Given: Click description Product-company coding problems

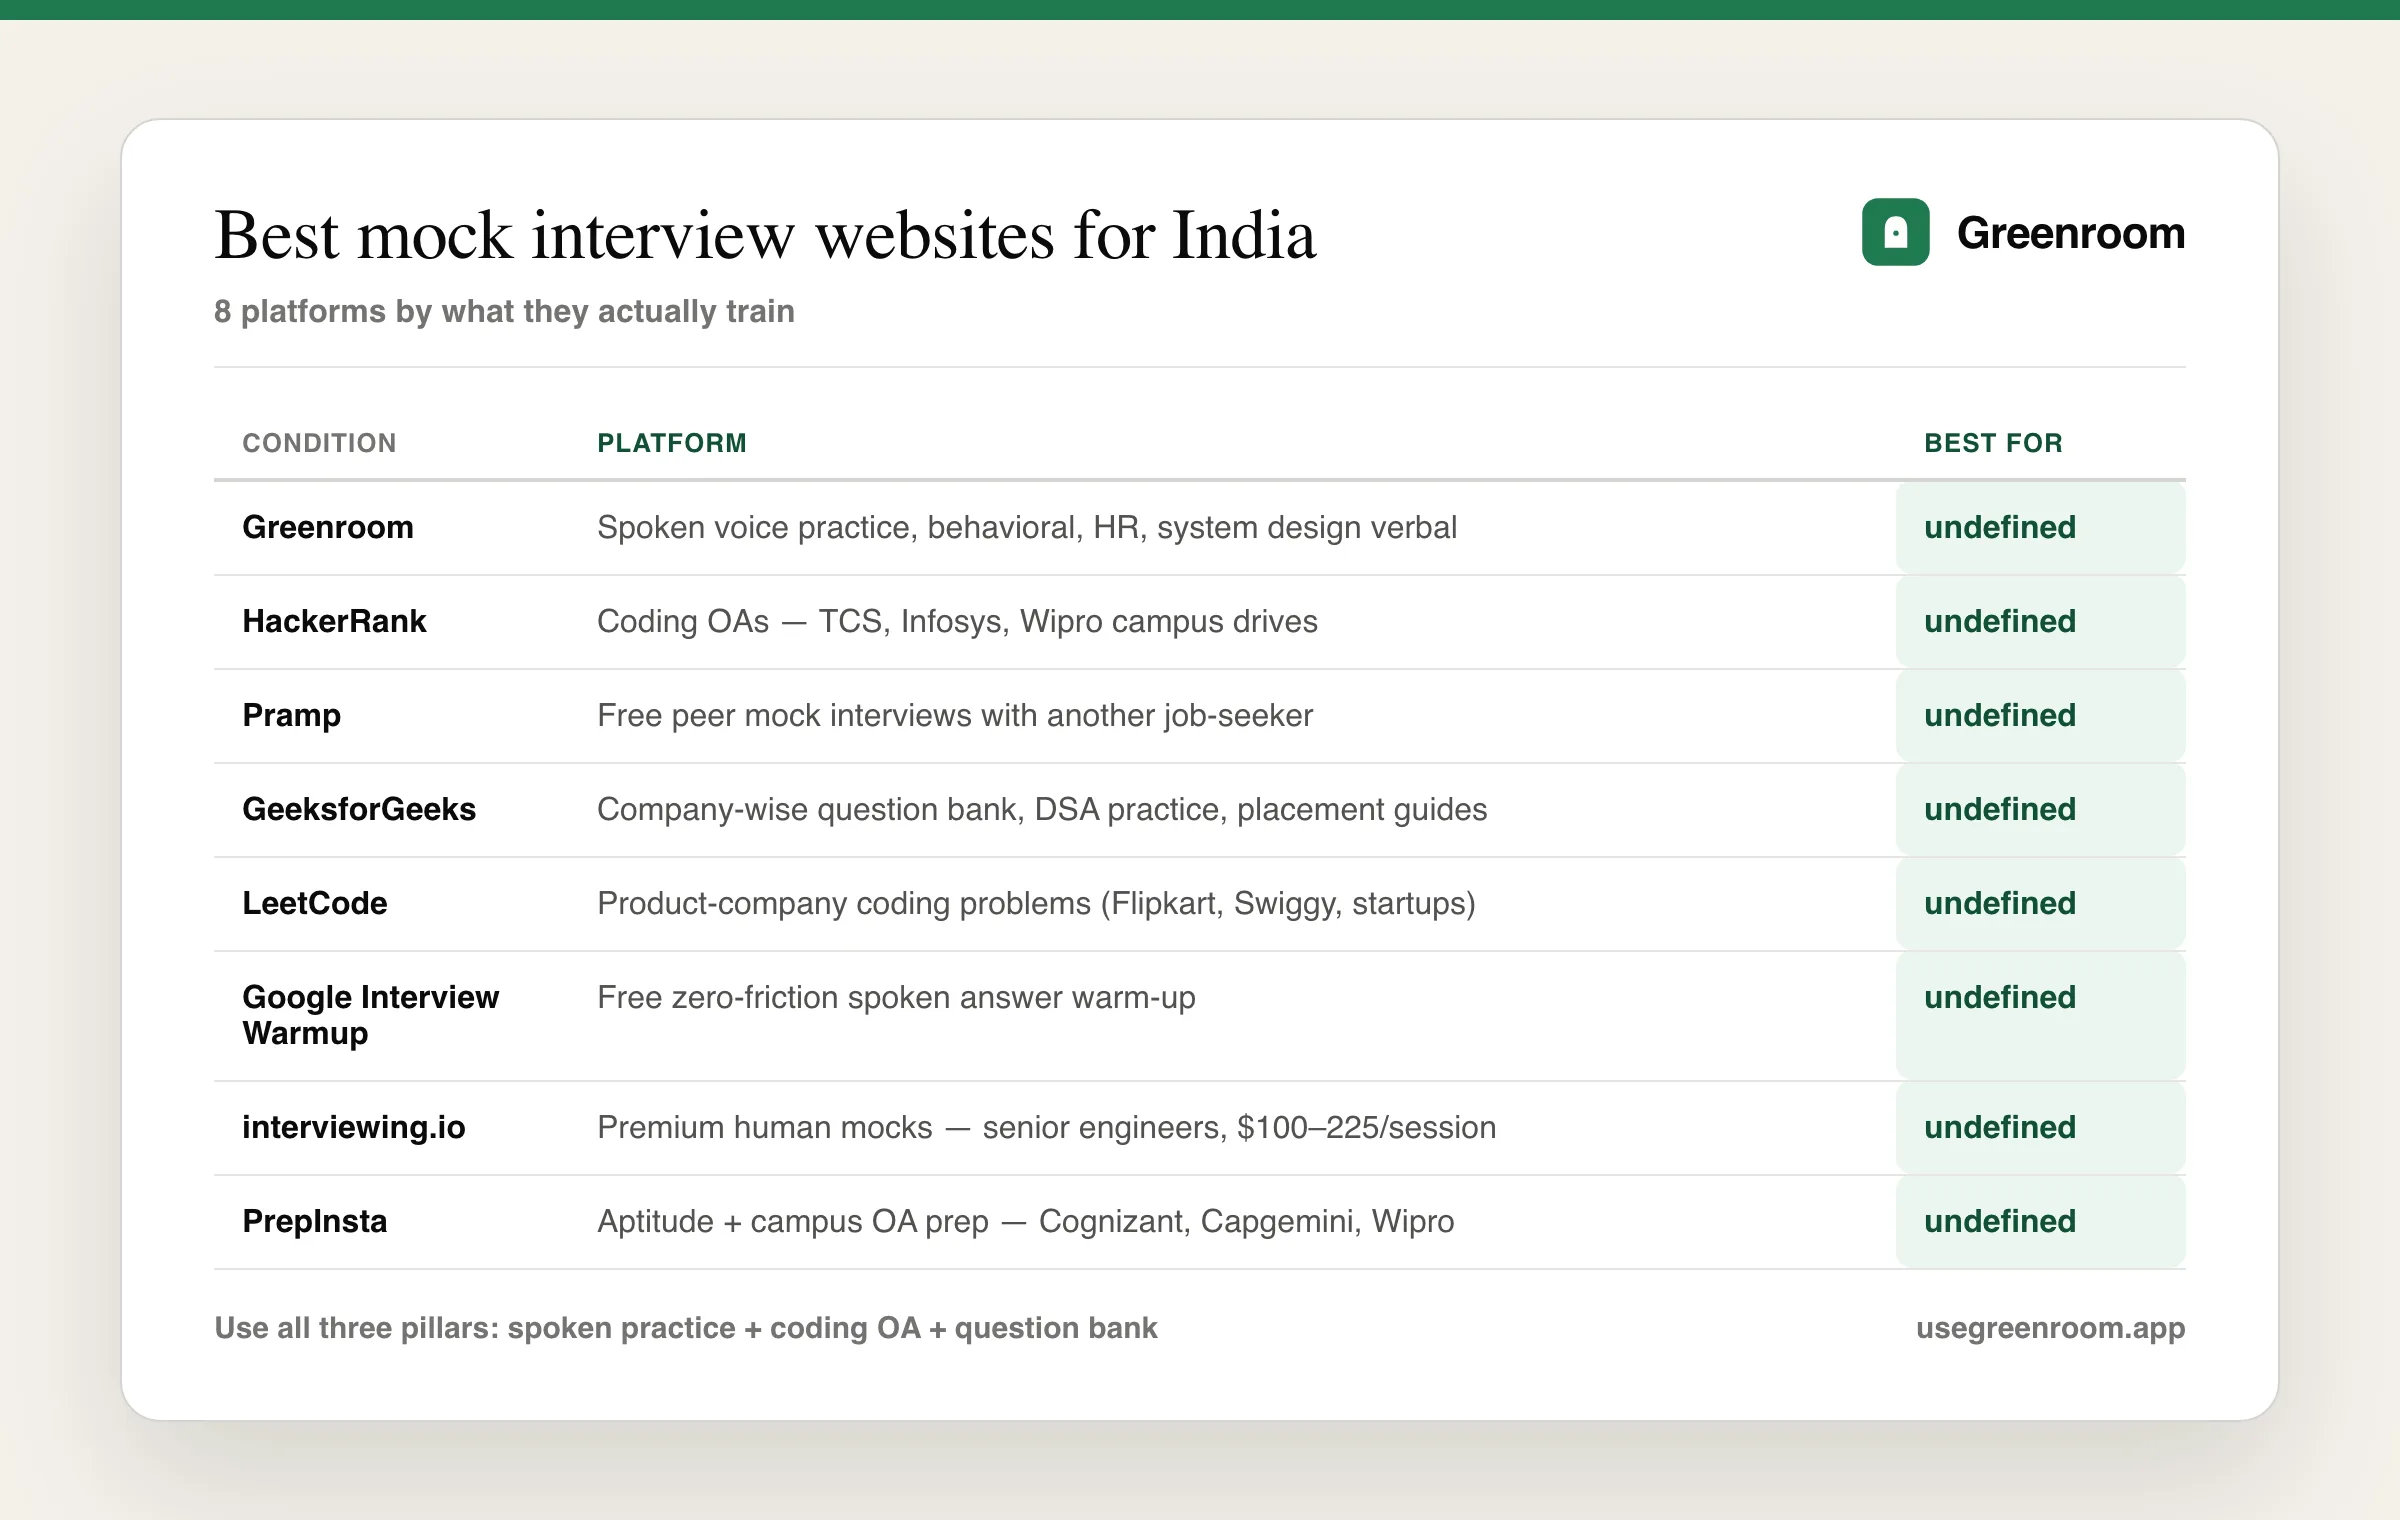Looking at the screenshot, I should tap(1036, 904).
